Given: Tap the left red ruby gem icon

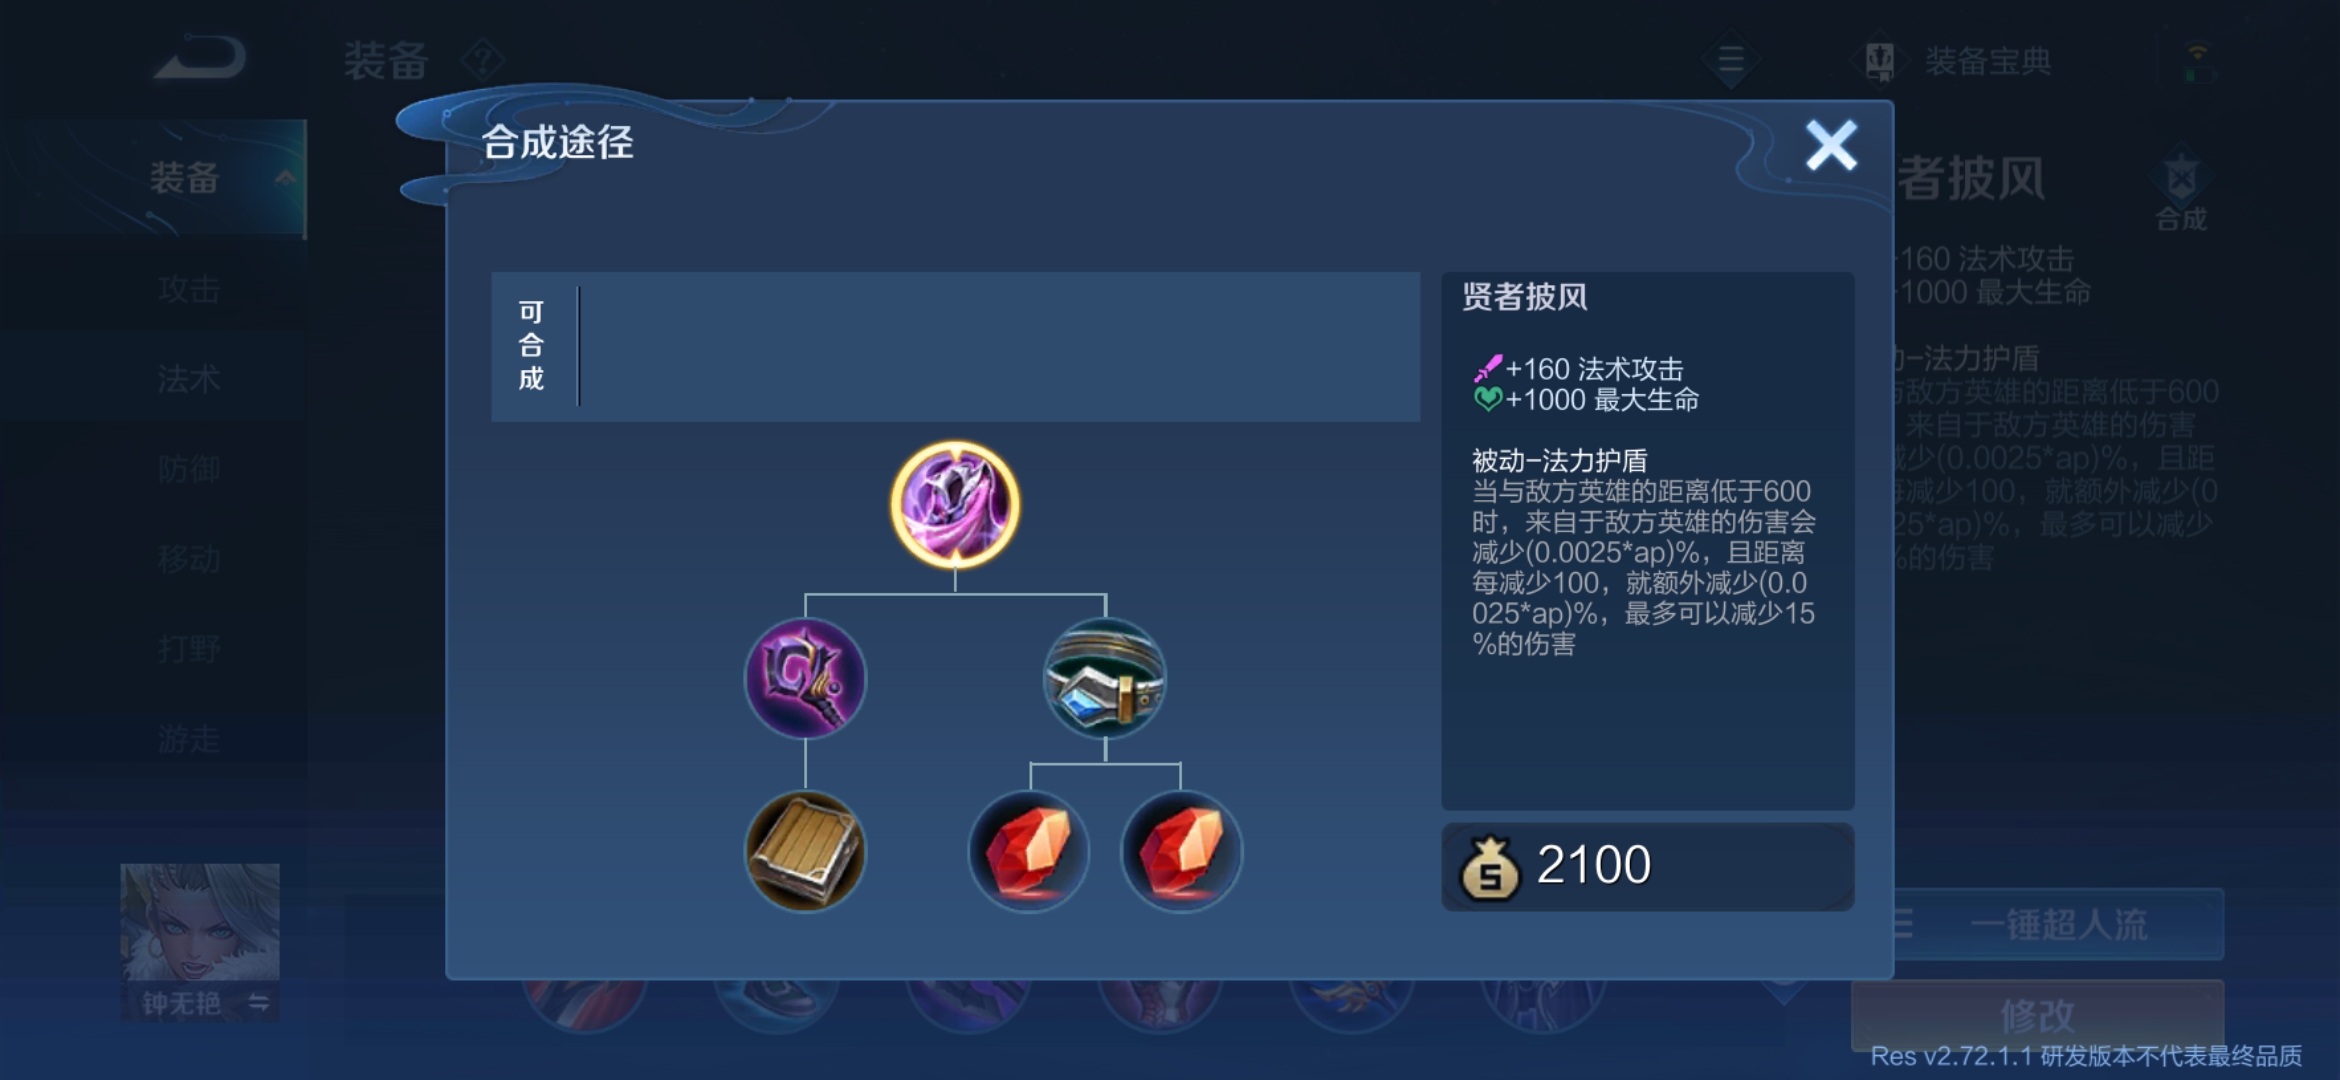Looking at the screenshot, I should point(1029,851).
